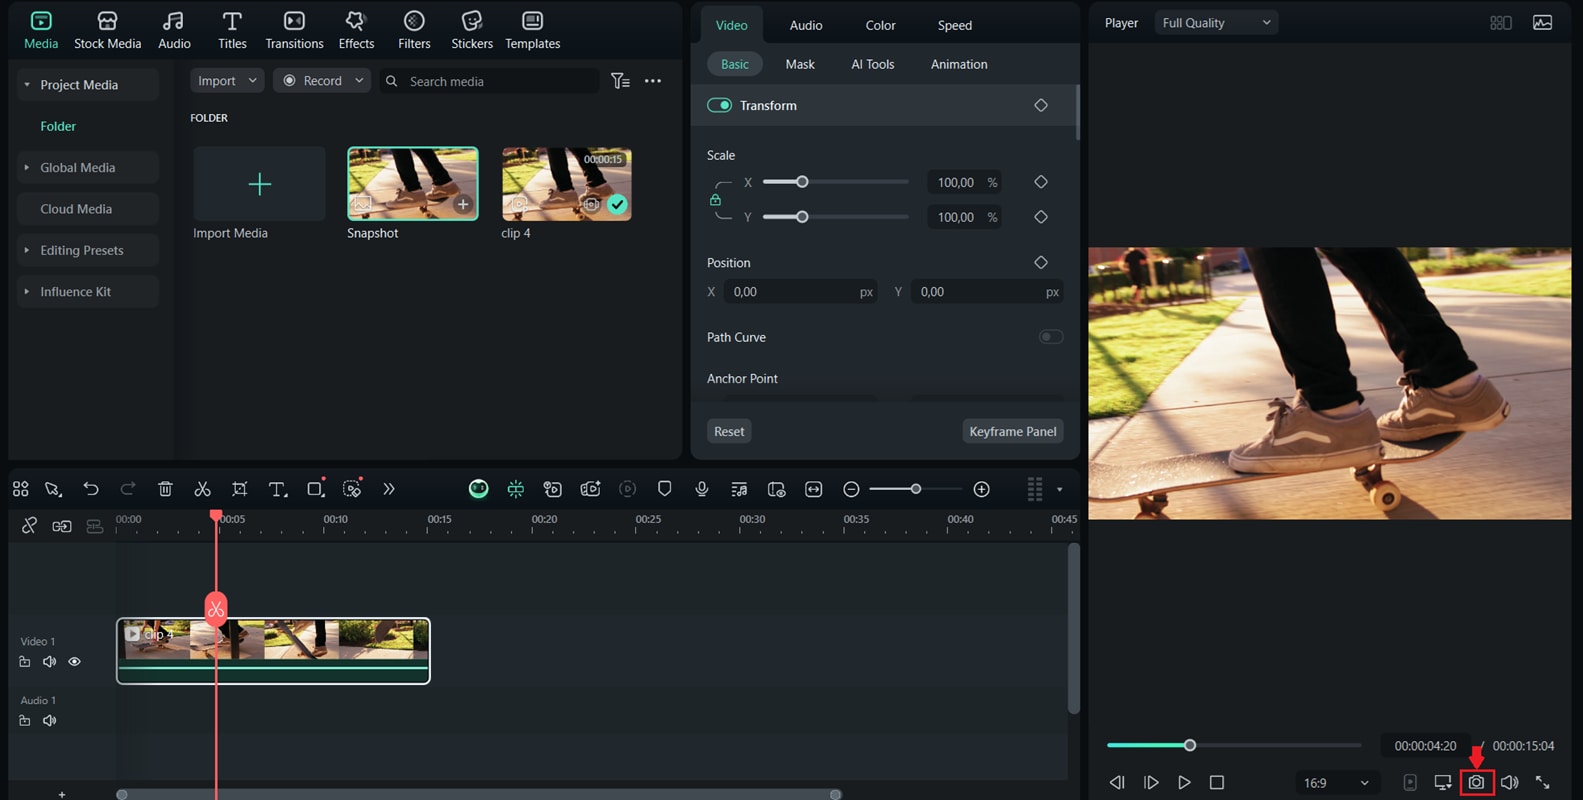The width and height of the screenshot is (1583, 800).
Task: Click the marker shield icon
Action: [664, 489]
